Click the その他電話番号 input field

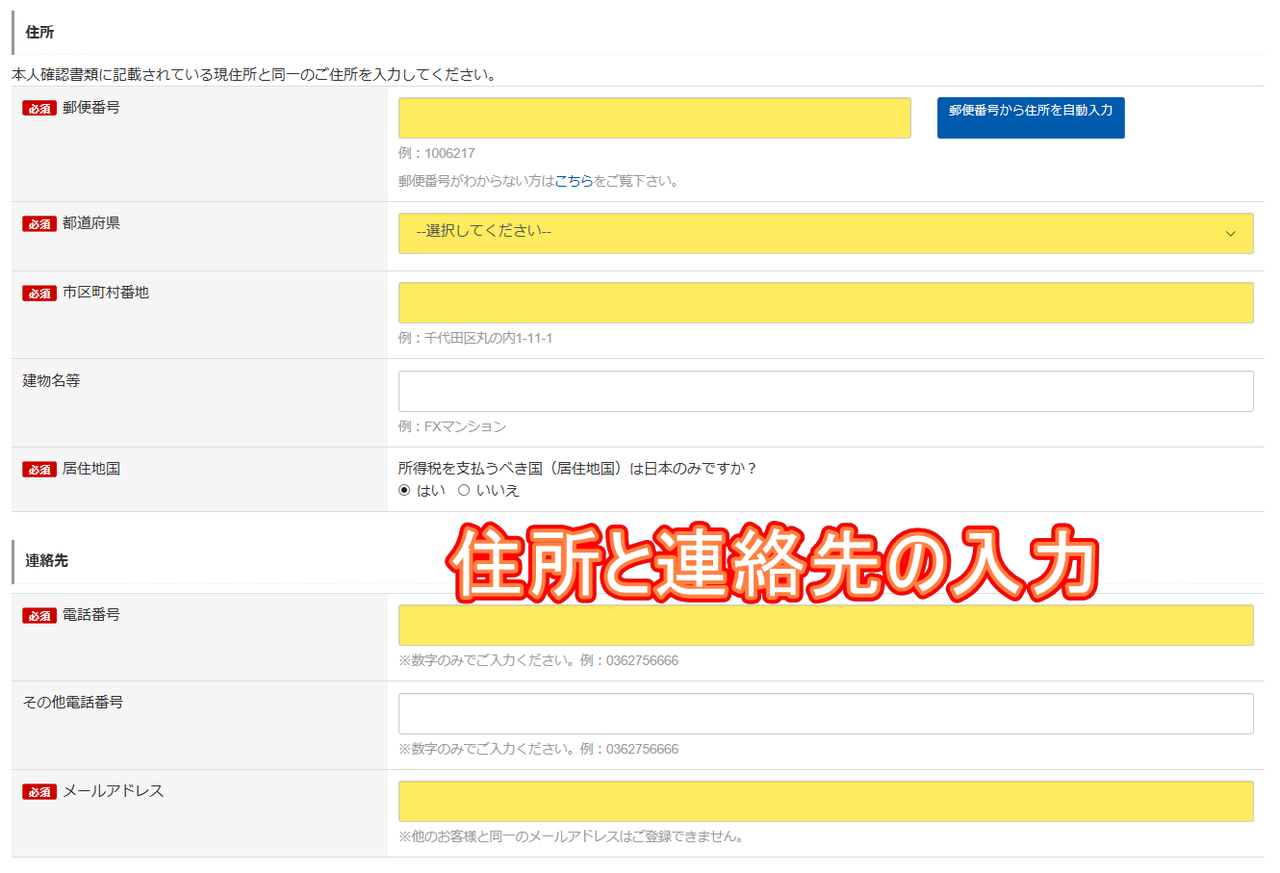[x=825, y=714]
